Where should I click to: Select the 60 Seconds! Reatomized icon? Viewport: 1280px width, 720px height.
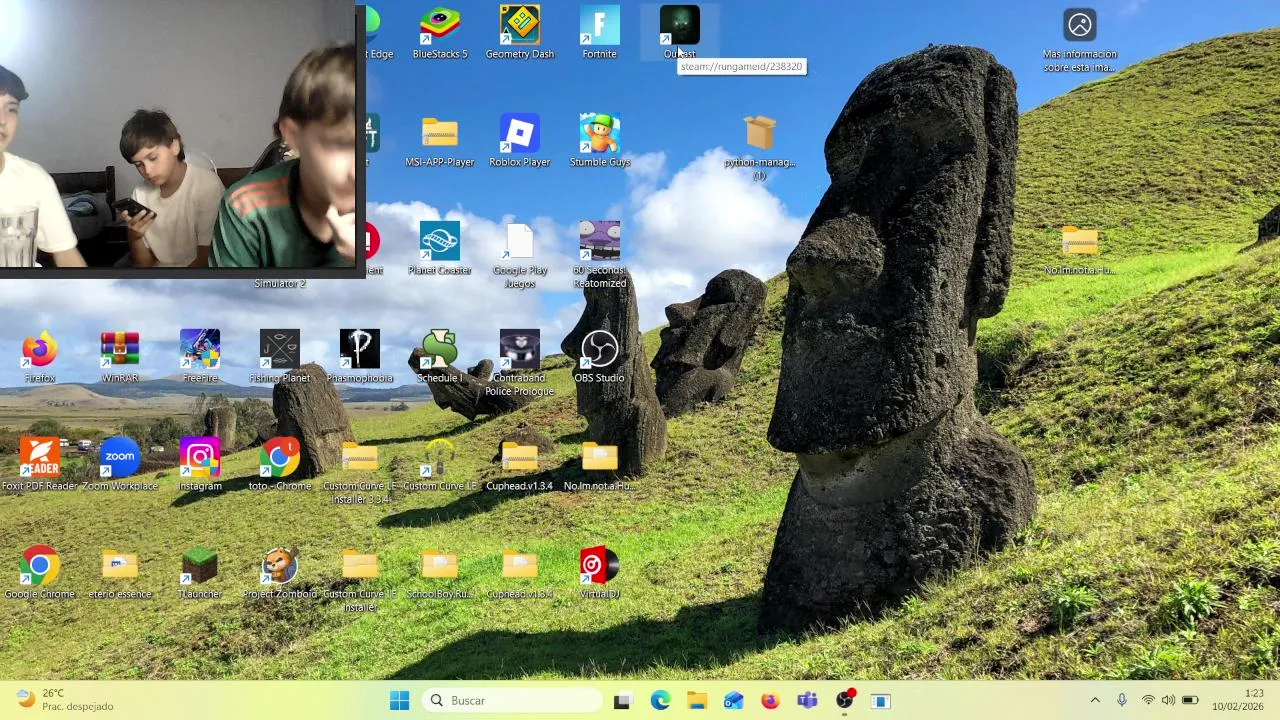600,256
